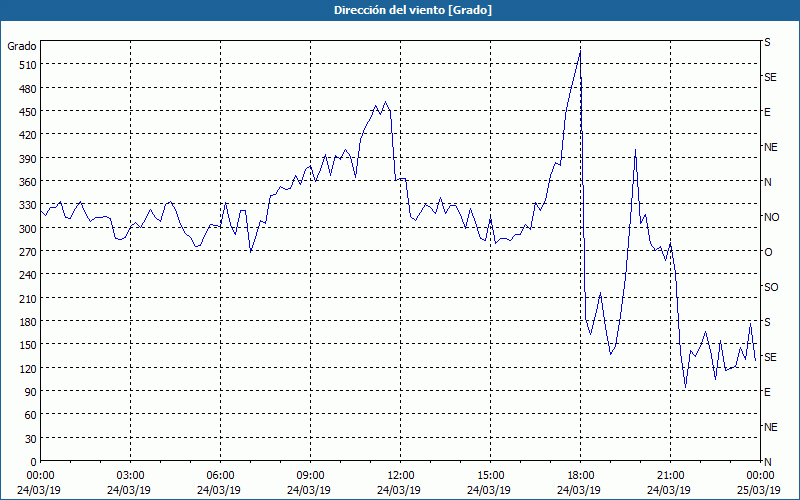This screenshot has width=800, height=500.
Task: Click the 300 degree axis label
Action: 28,229
